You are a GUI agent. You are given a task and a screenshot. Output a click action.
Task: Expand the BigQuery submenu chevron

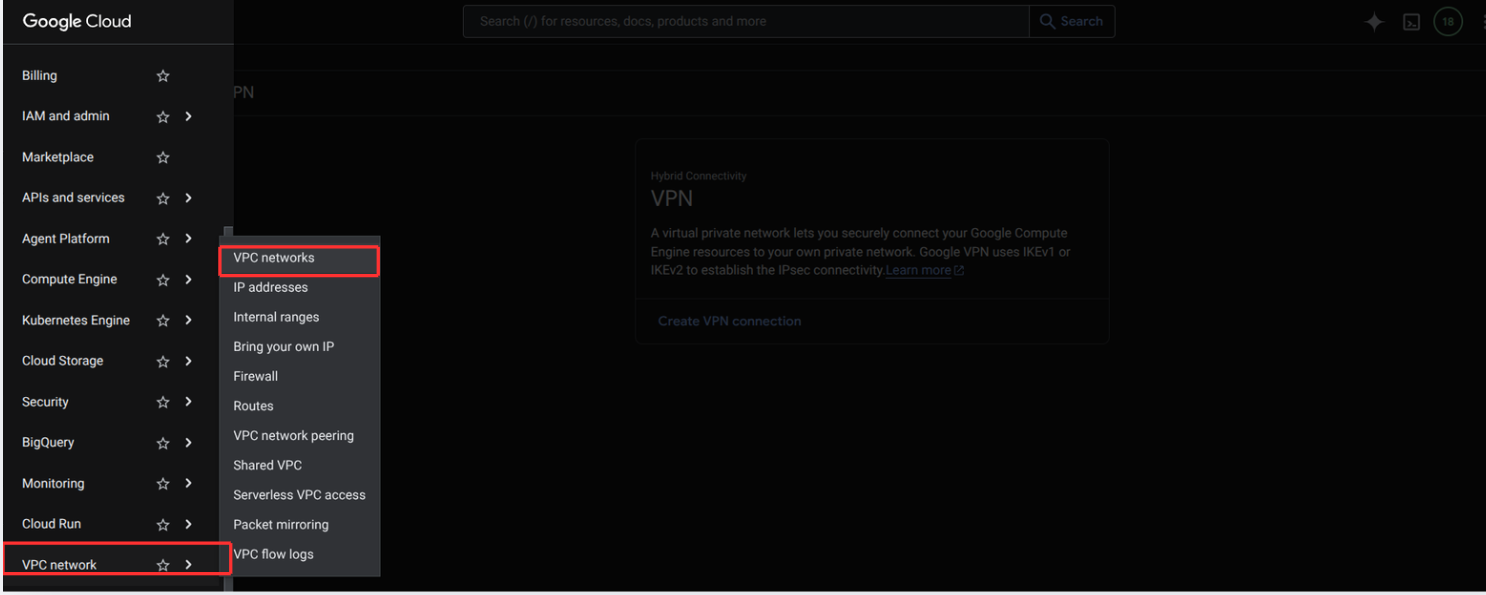(188, 443)
